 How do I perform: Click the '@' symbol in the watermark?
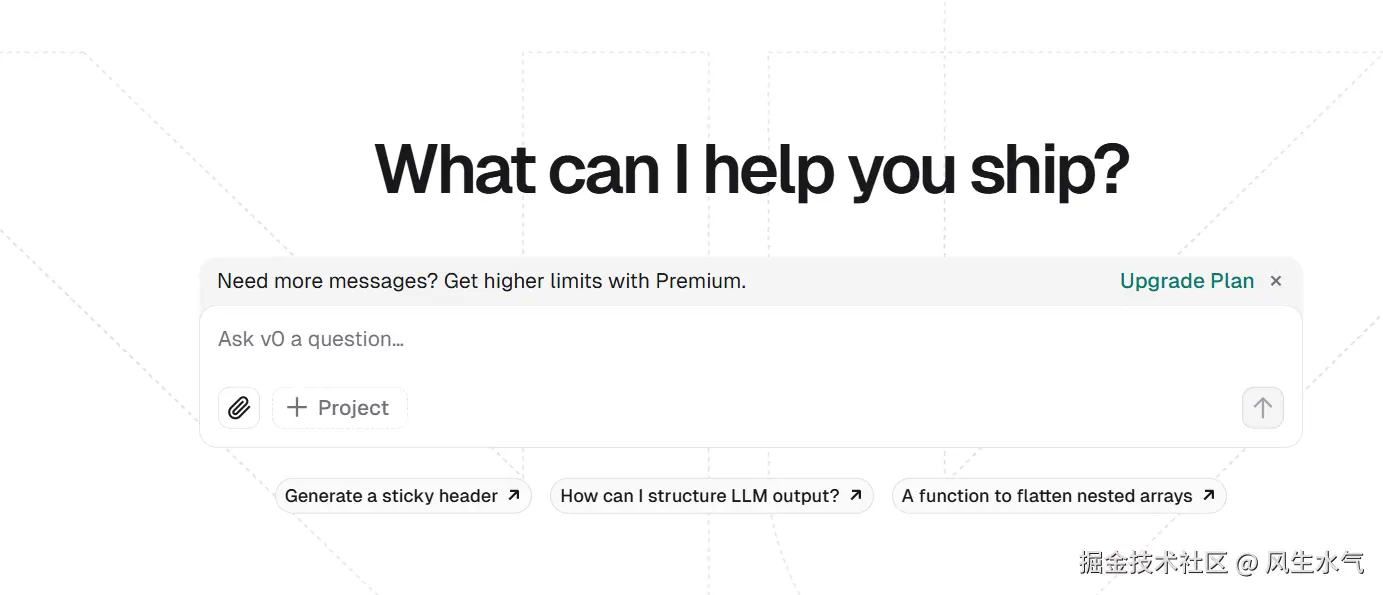coord(1247,564)
